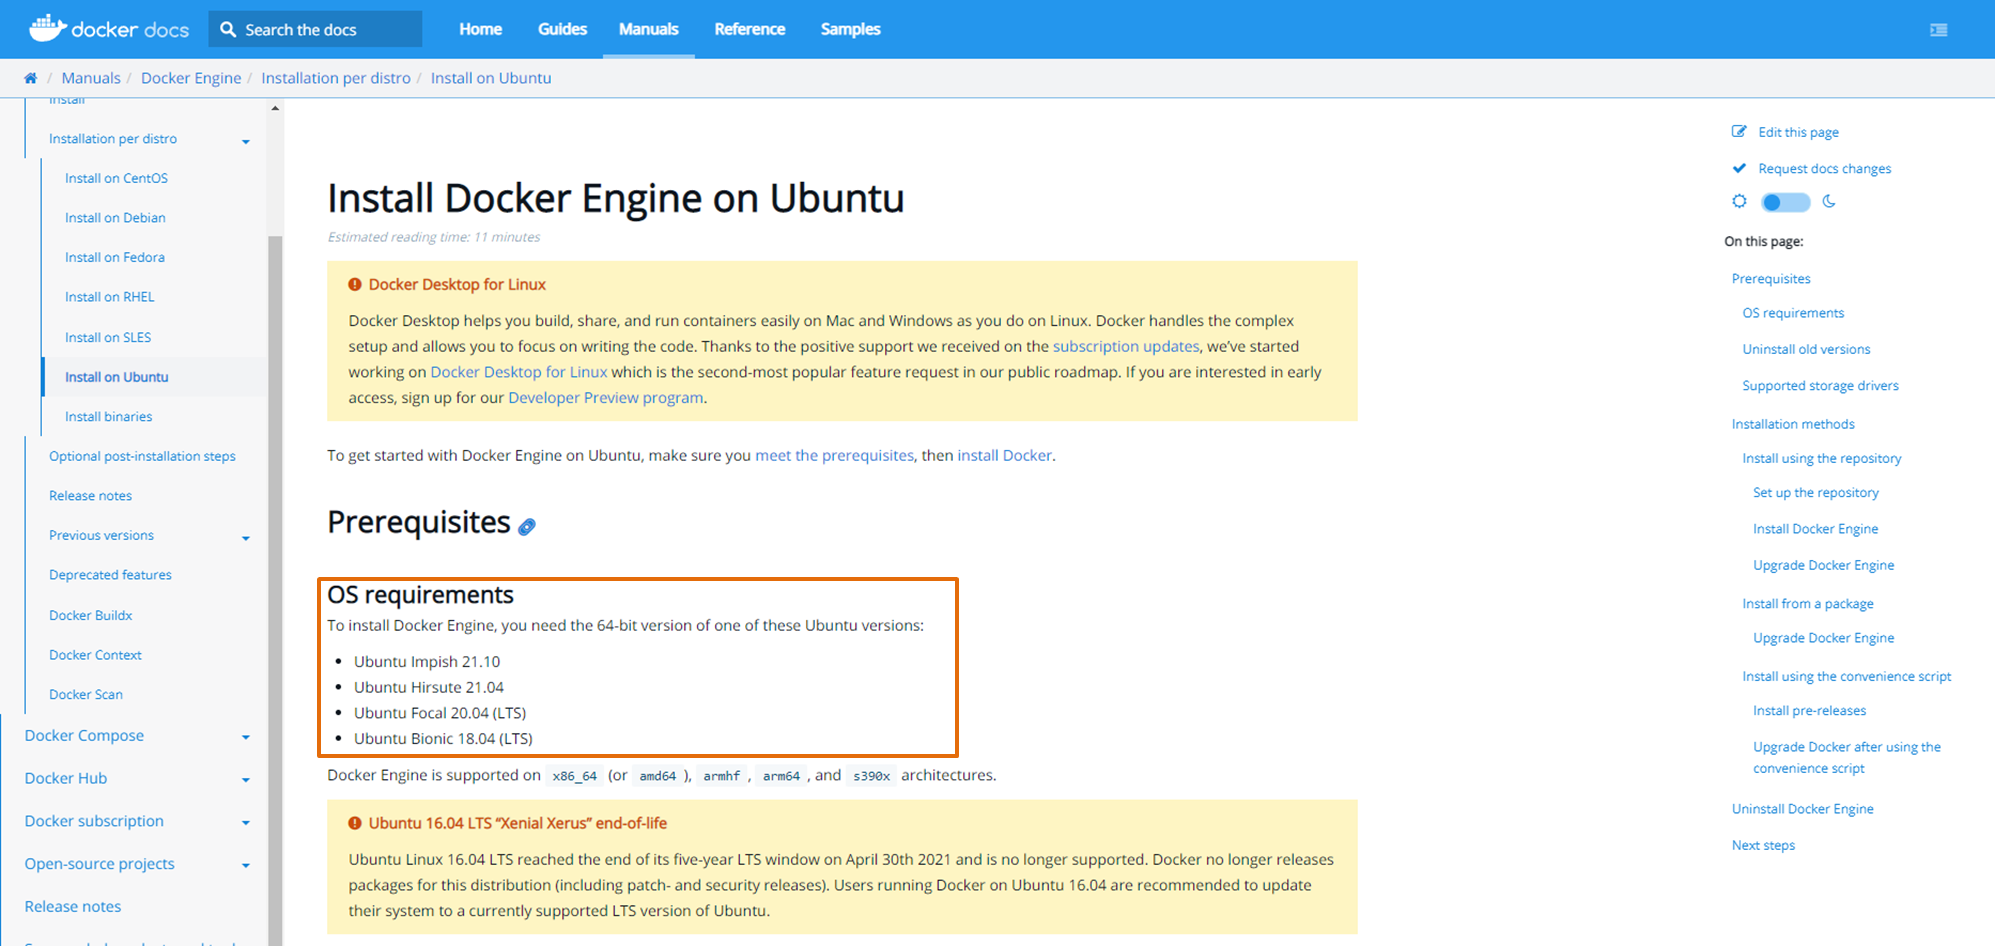Expand the Docker Hub section
The width and height of the screenshot is (1995, 946).
246,780
